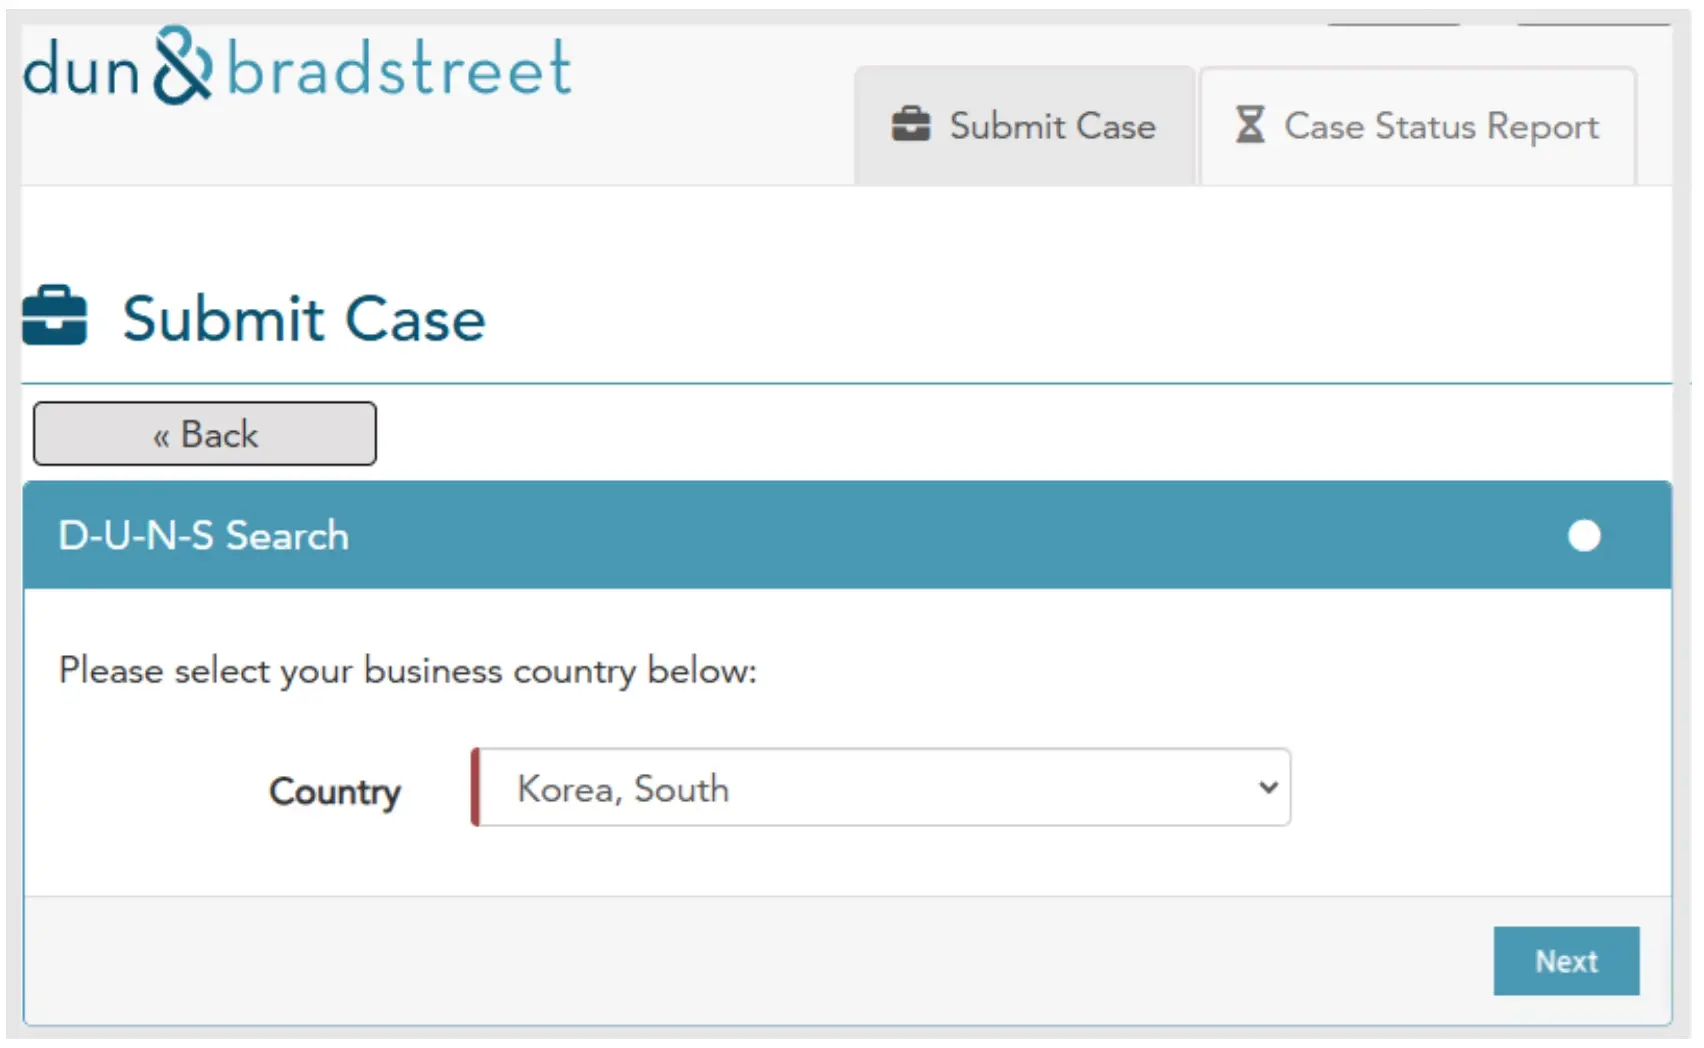Image resolution: width=1704 pixels, height=1048 pixels.
Task: Switch to Case Status Report tab
Action: coord(1418,126)
